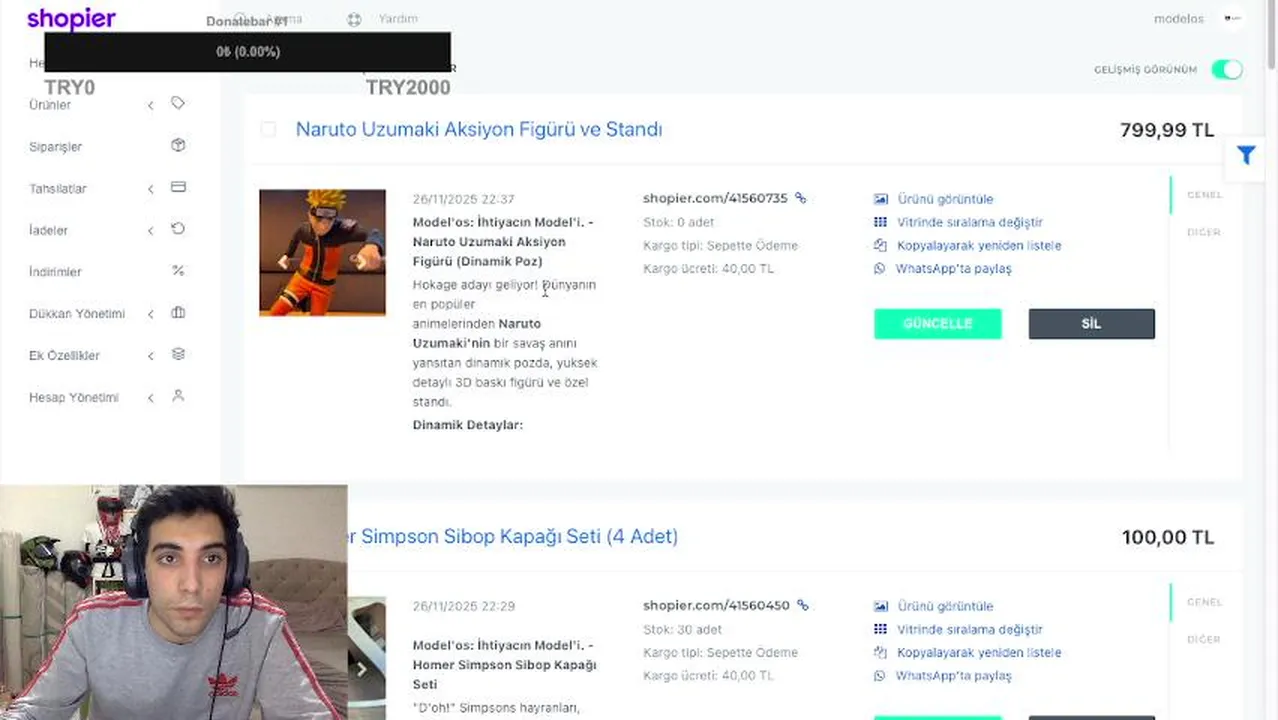Click the 100,00 TL price
Screen dimensions: 1278x720
click(x=1168, y=537)
